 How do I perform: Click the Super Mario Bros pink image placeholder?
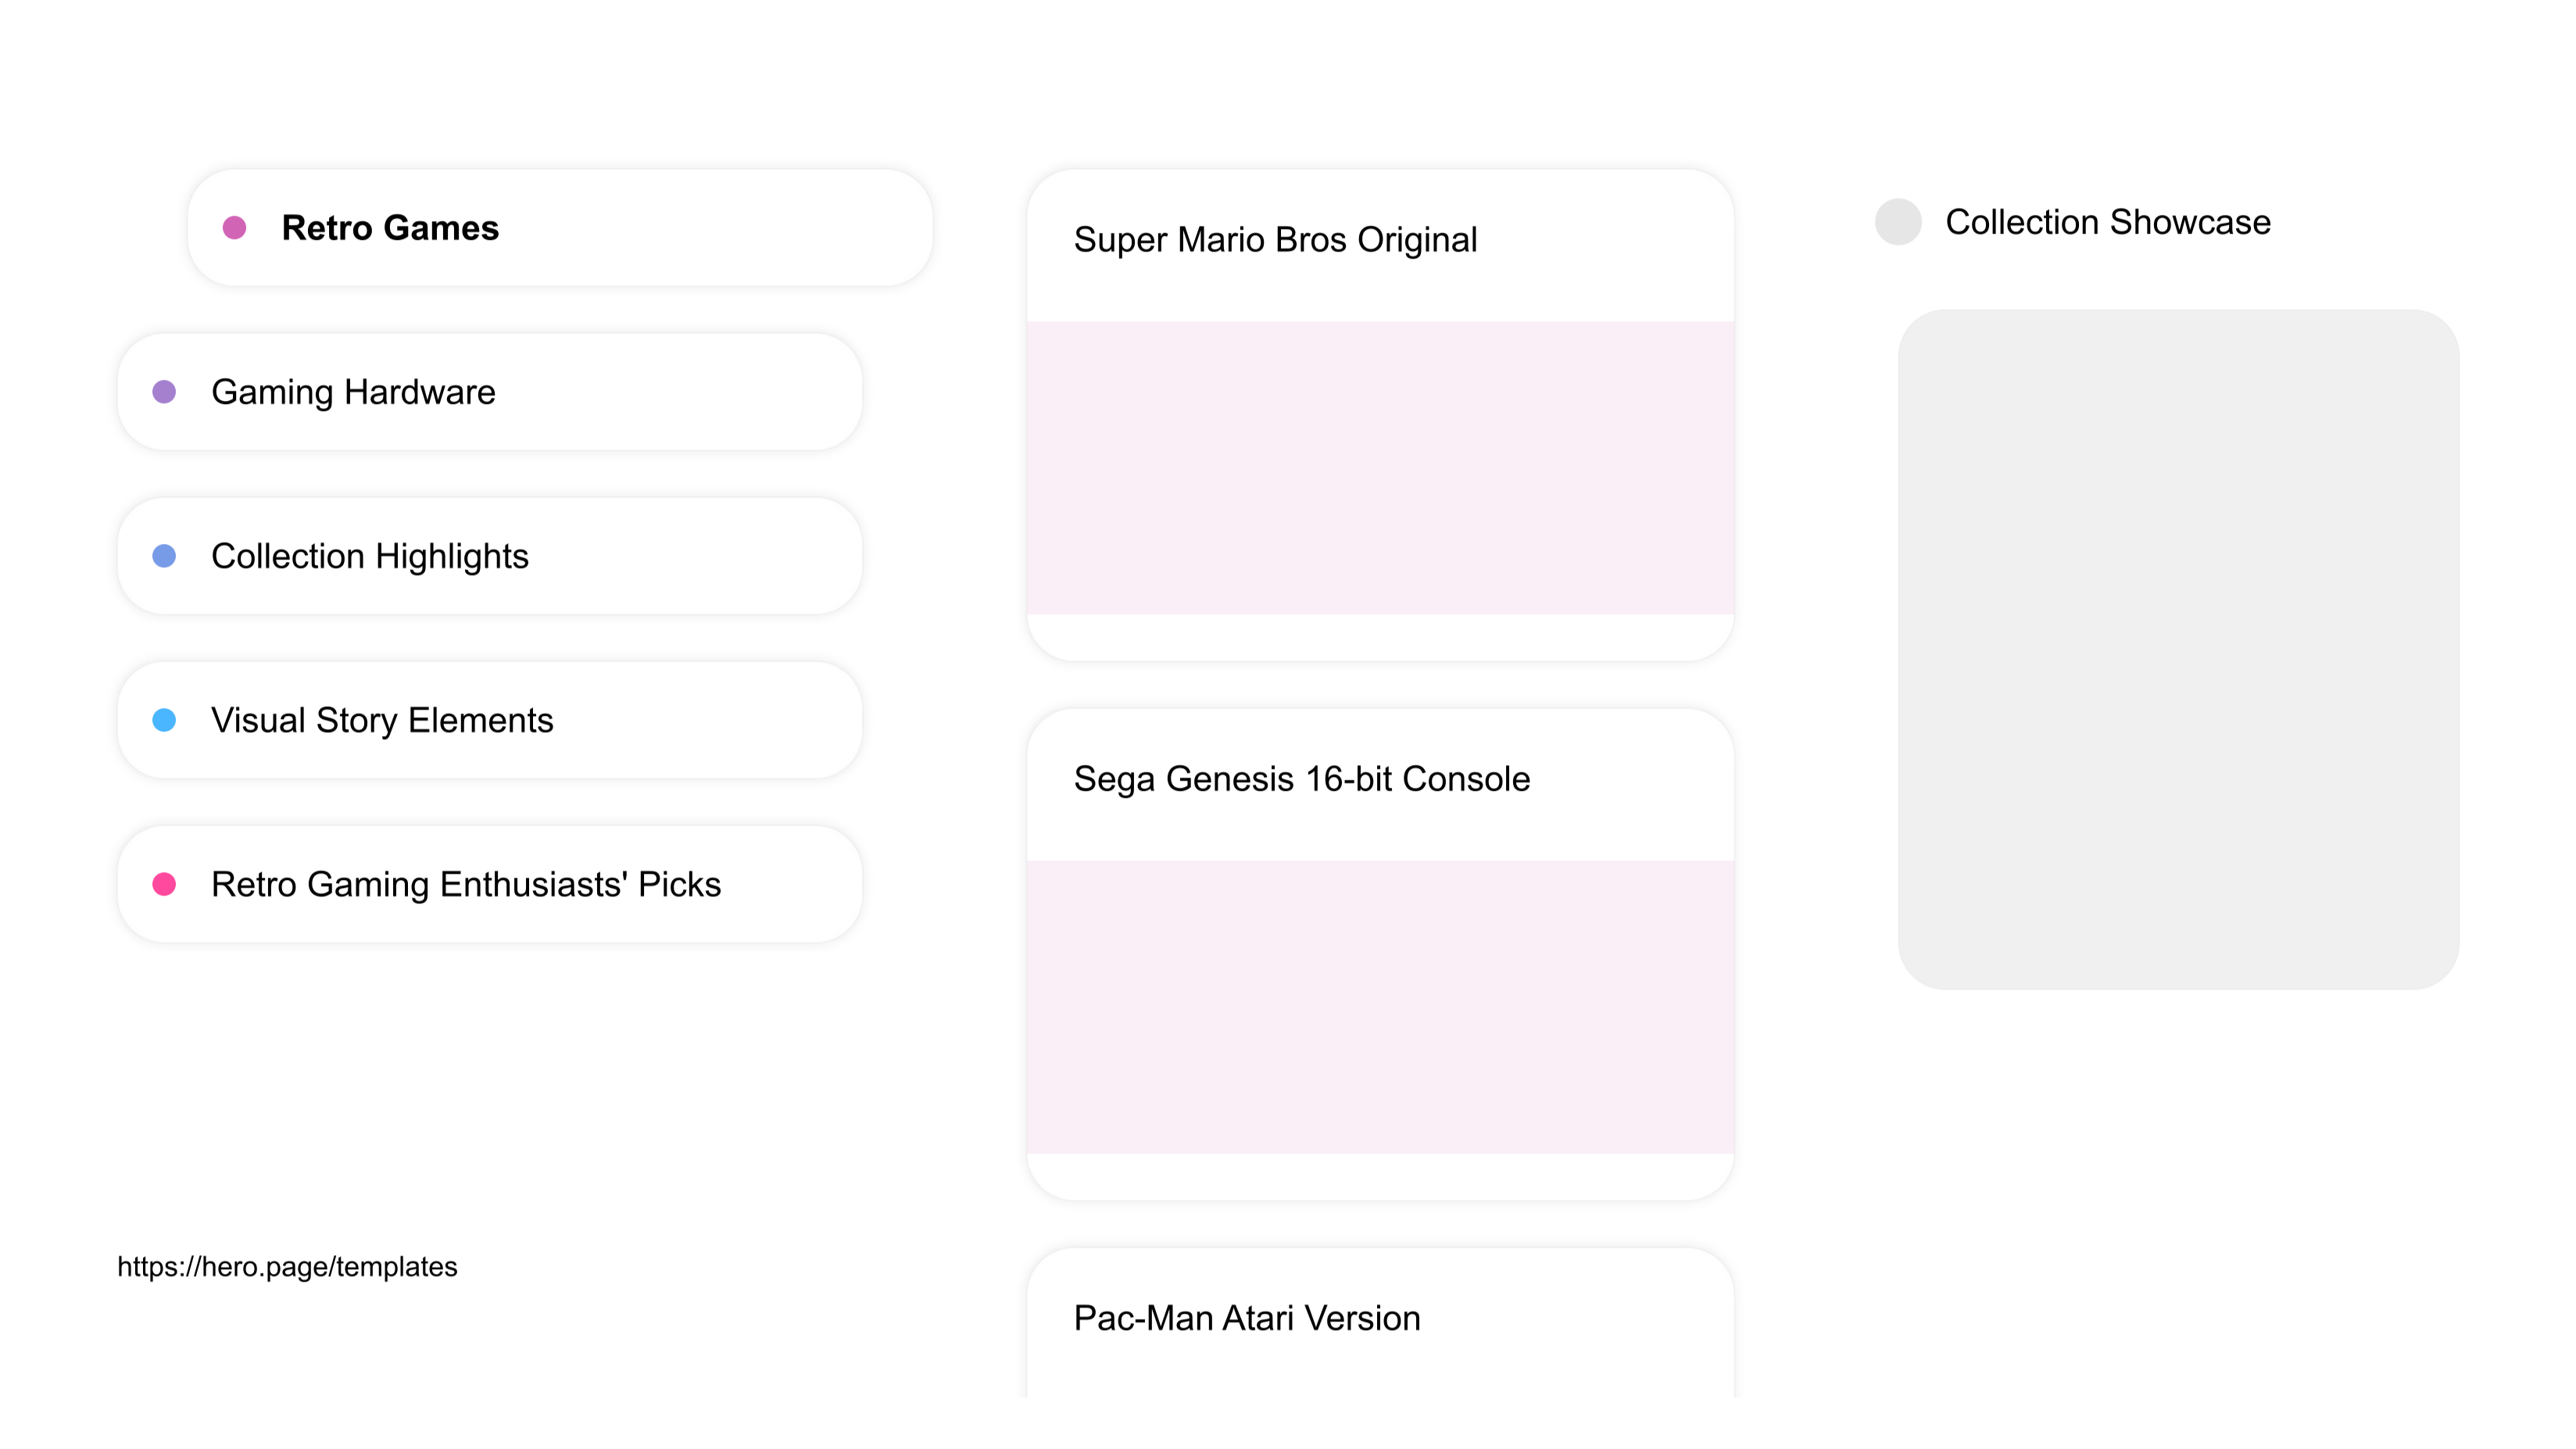(x=1380, y=468)
